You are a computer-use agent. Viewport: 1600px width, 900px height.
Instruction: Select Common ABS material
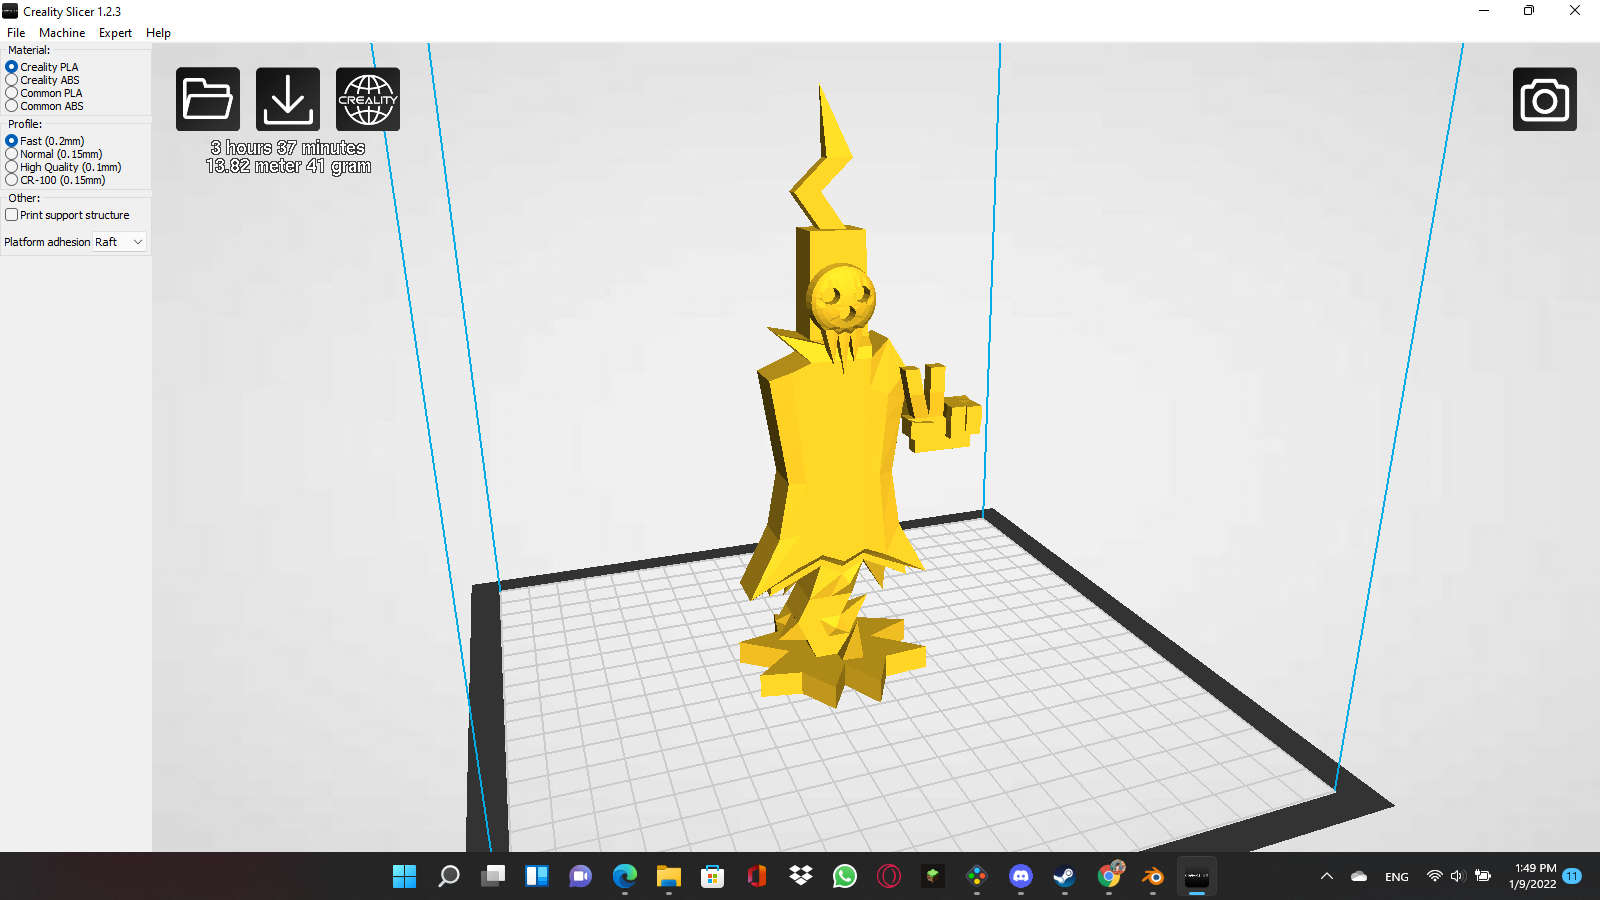(x=45, y=106)
